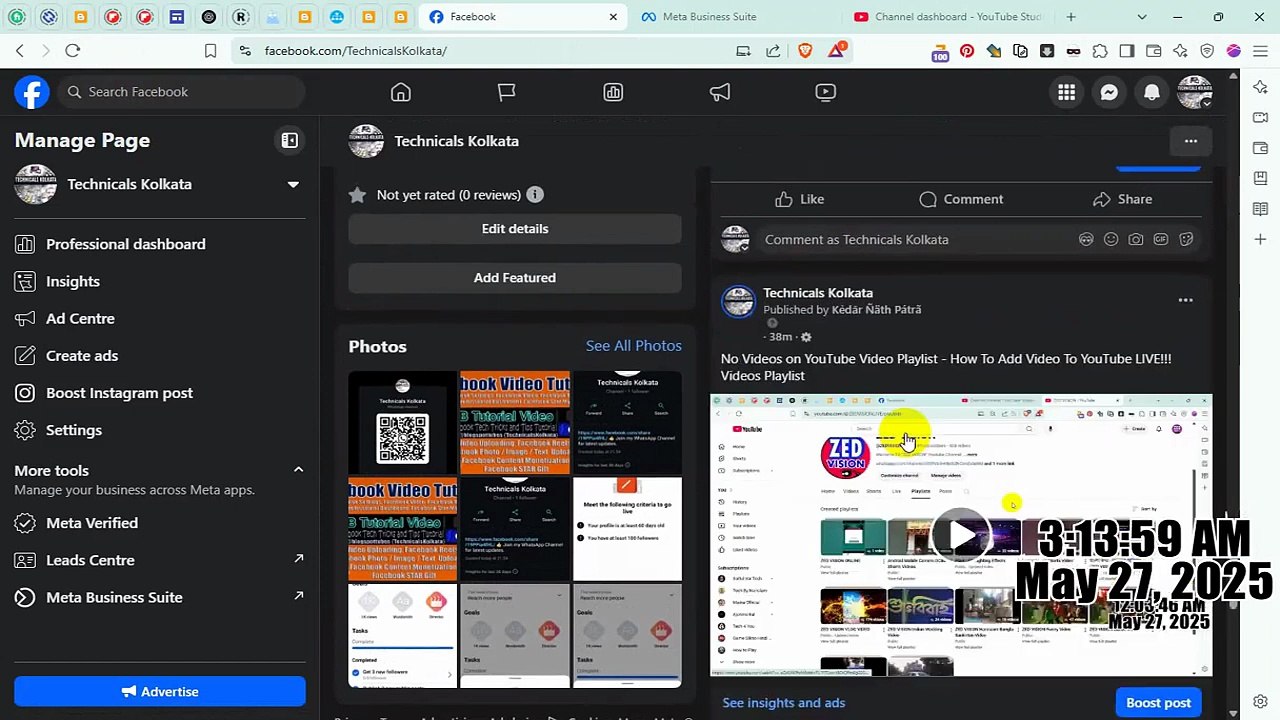Image resolution: width=1280 pixels, height=720 pixels.
Task: Open the account profile picture menu
Action: [1195, 92]
